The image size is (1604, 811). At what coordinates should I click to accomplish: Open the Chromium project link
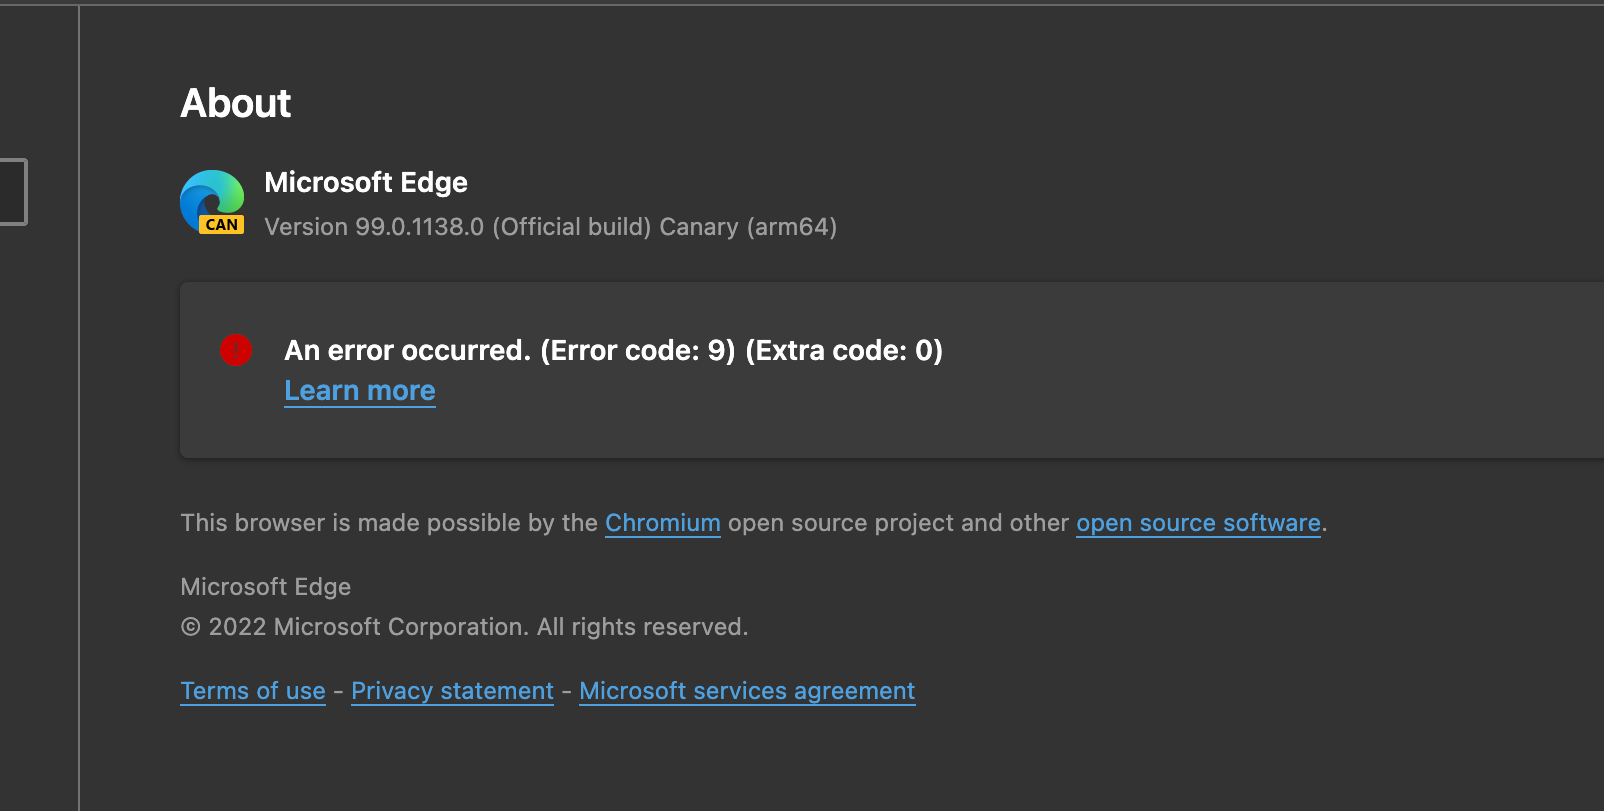pyautogui.click(x=662, y=523)
